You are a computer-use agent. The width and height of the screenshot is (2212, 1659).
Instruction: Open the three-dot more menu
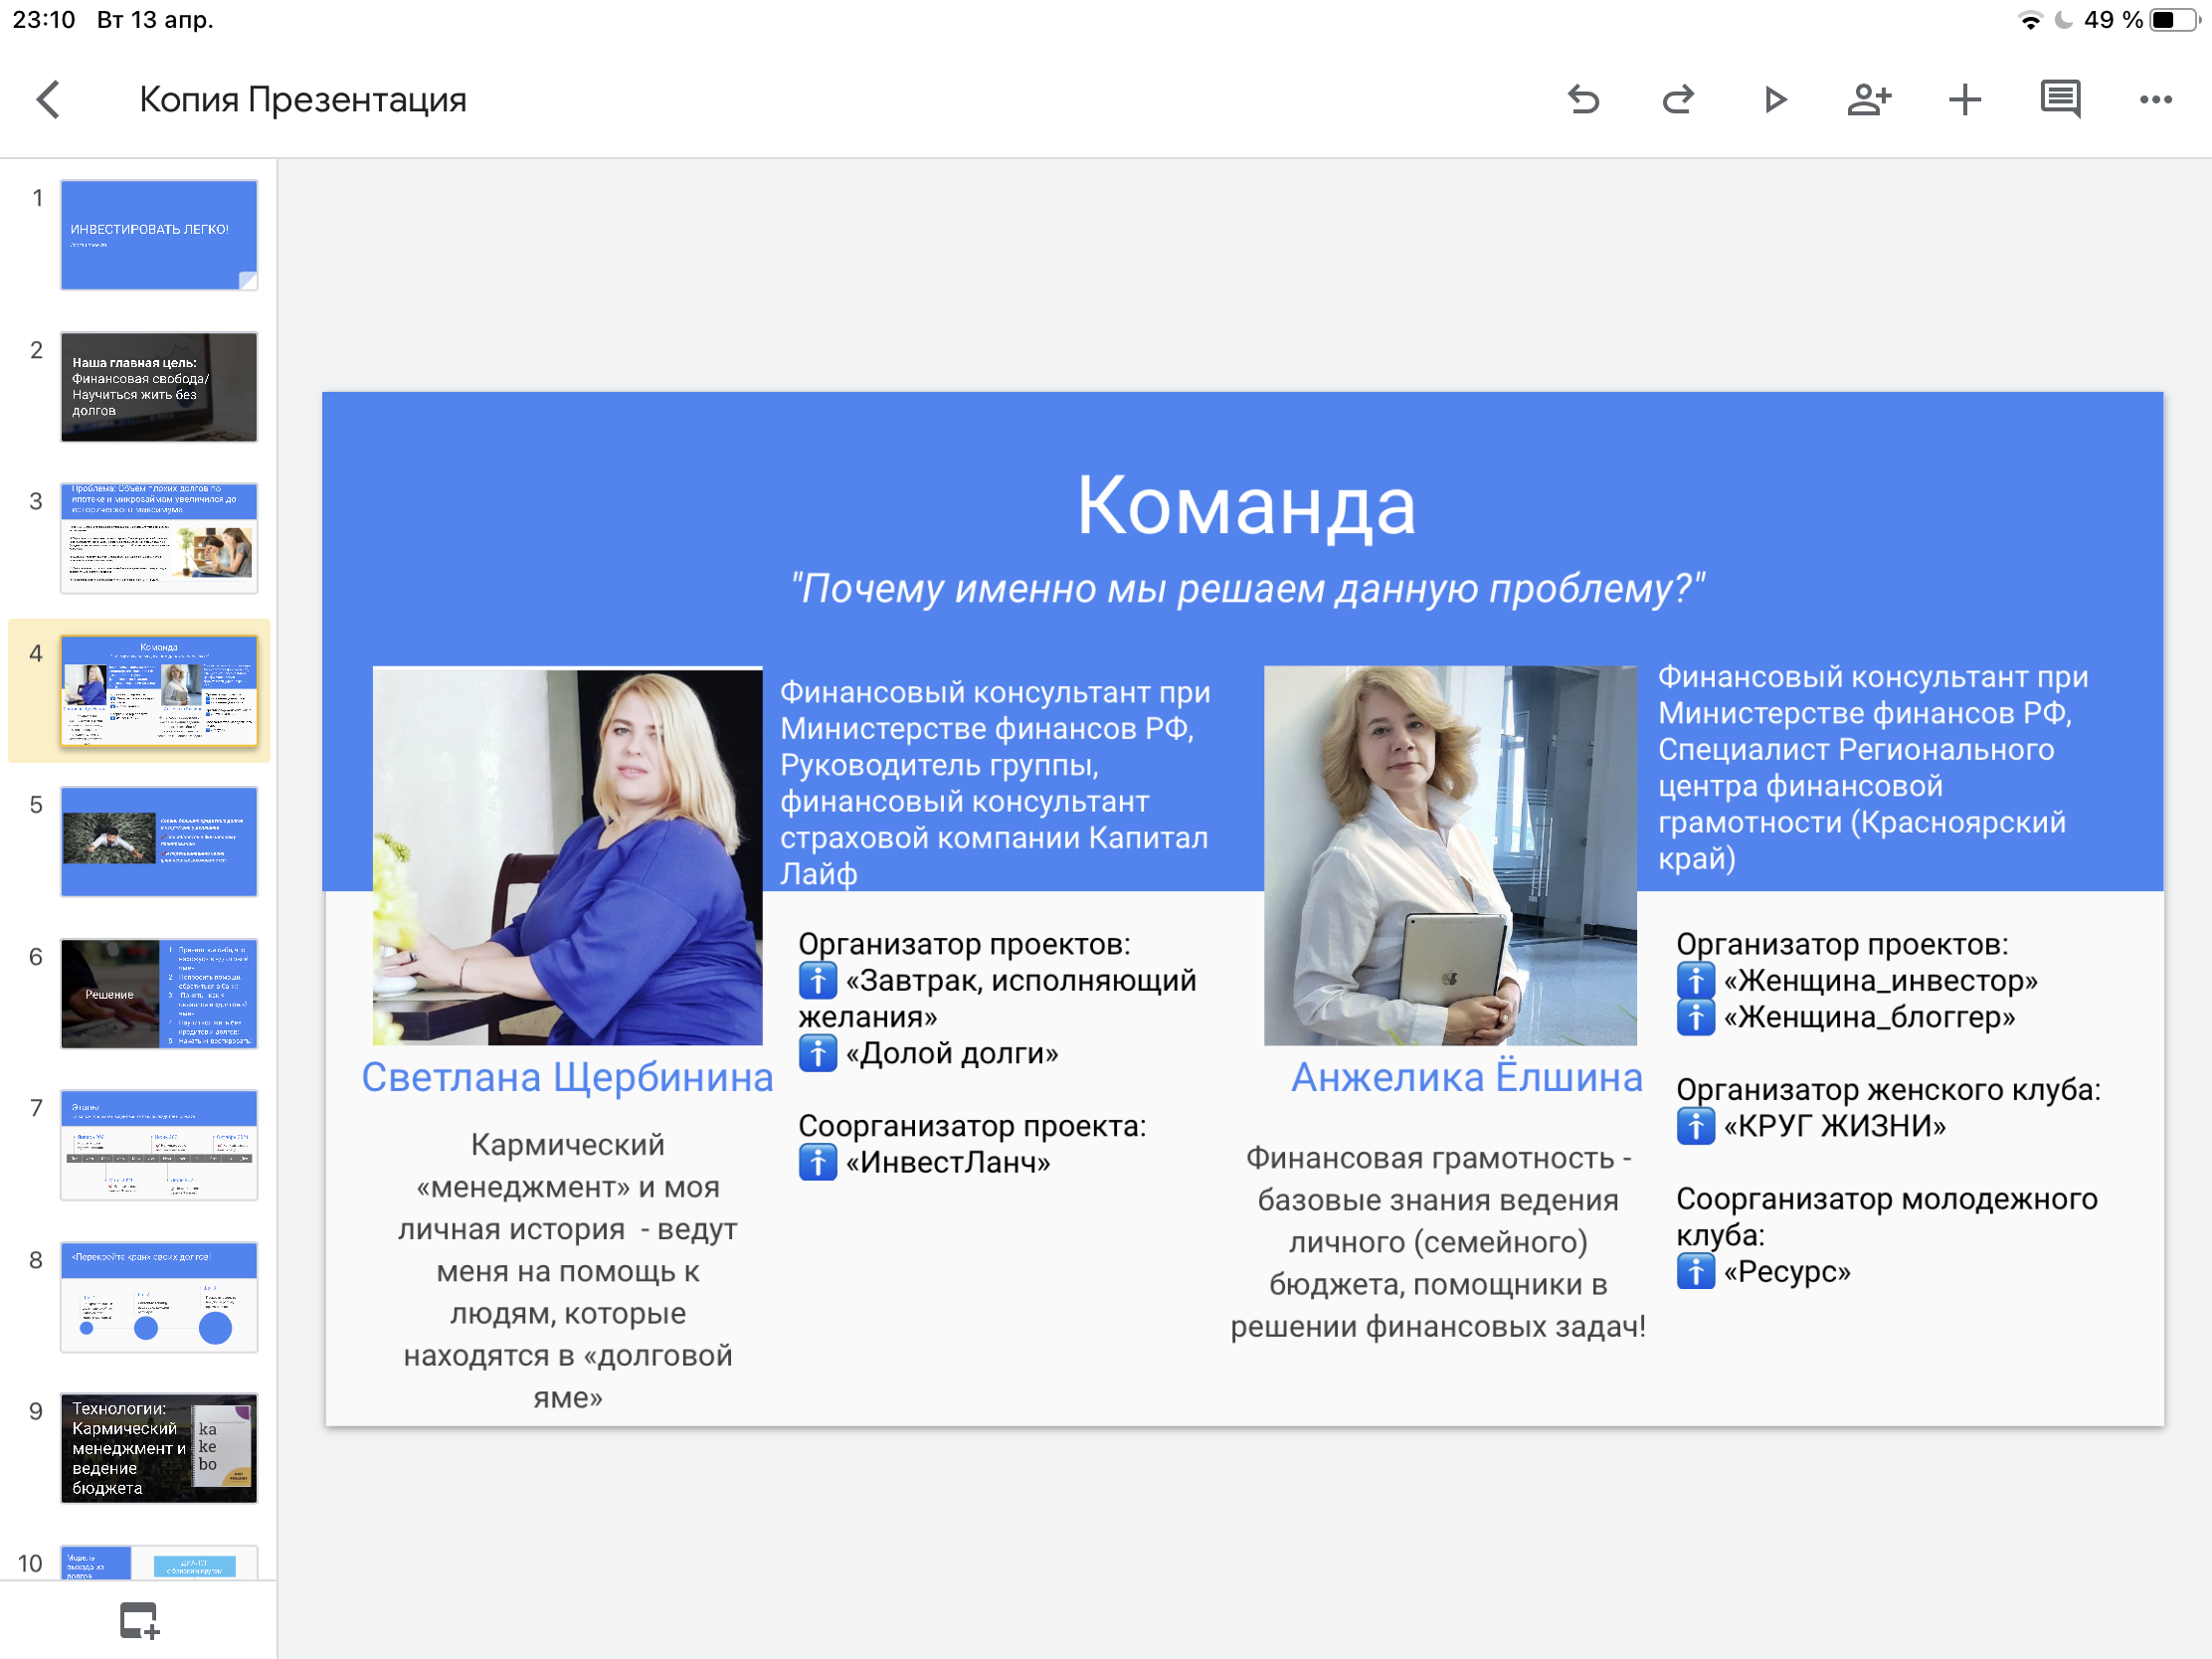(x=2156, y=99)
